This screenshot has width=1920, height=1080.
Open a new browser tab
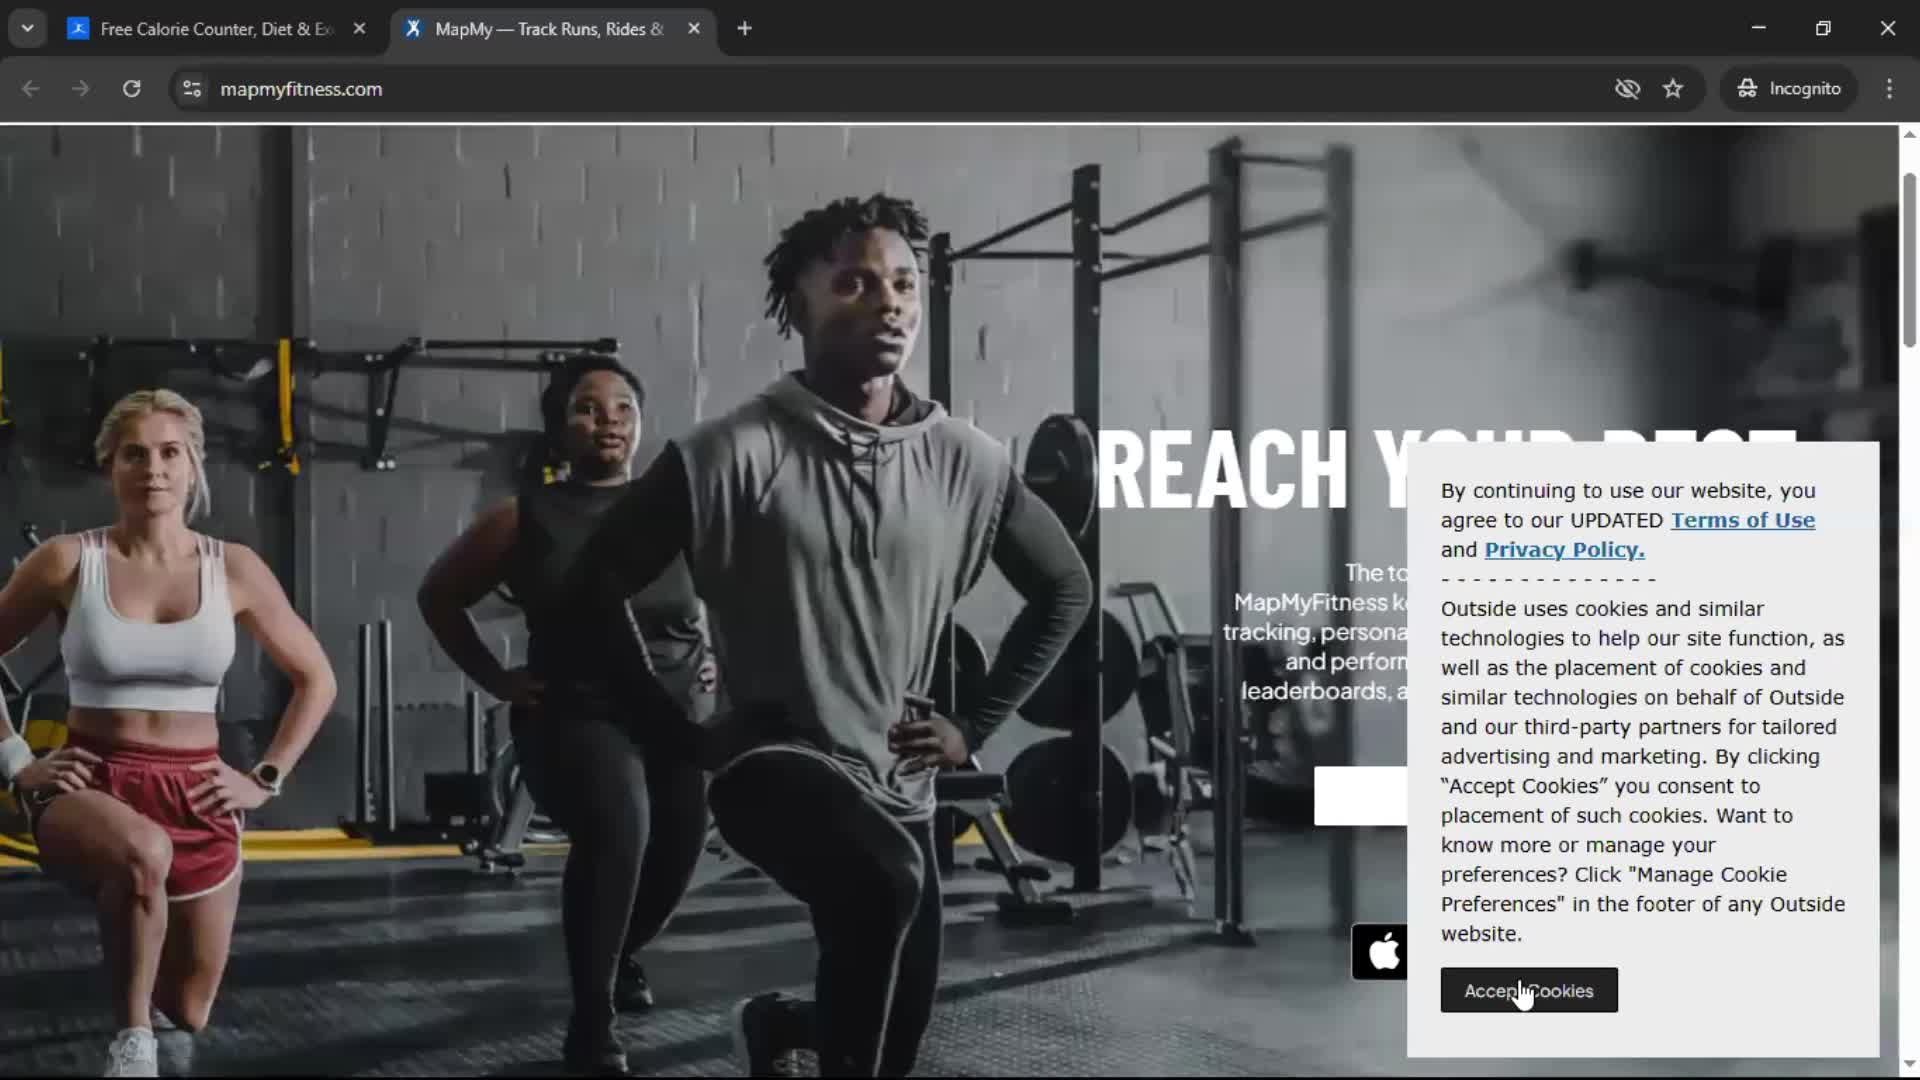[x=744, y=29]
